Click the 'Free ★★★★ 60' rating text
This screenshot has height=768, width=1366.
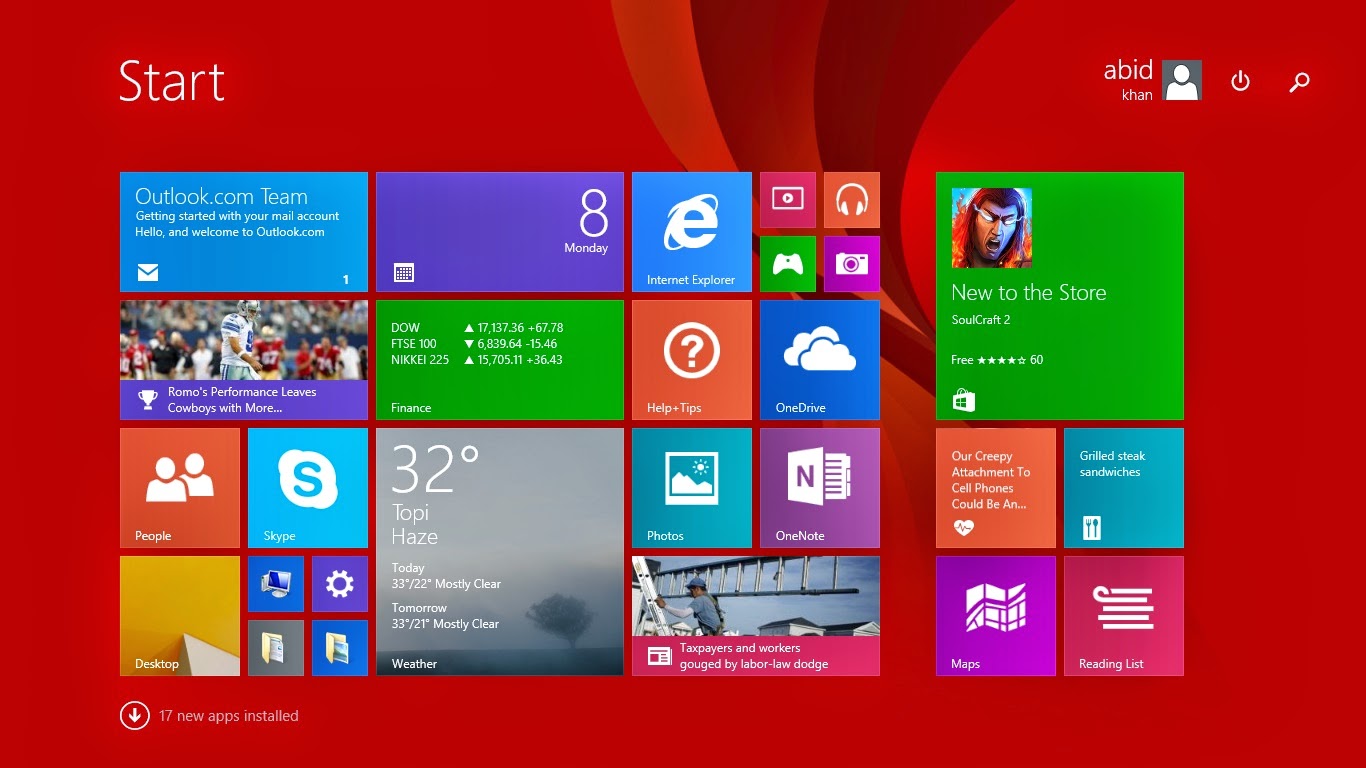coord(997,360)
